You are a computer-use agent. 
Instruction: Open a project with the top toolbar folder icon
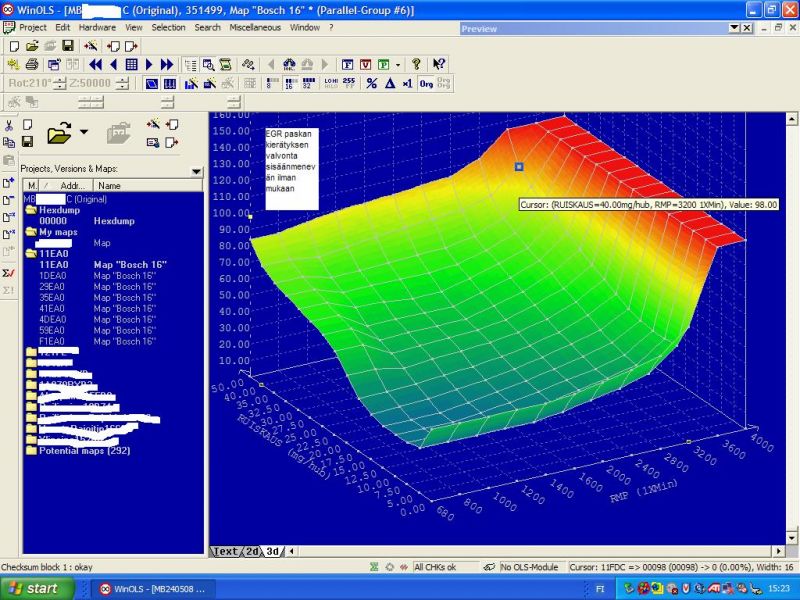point(32,46)
